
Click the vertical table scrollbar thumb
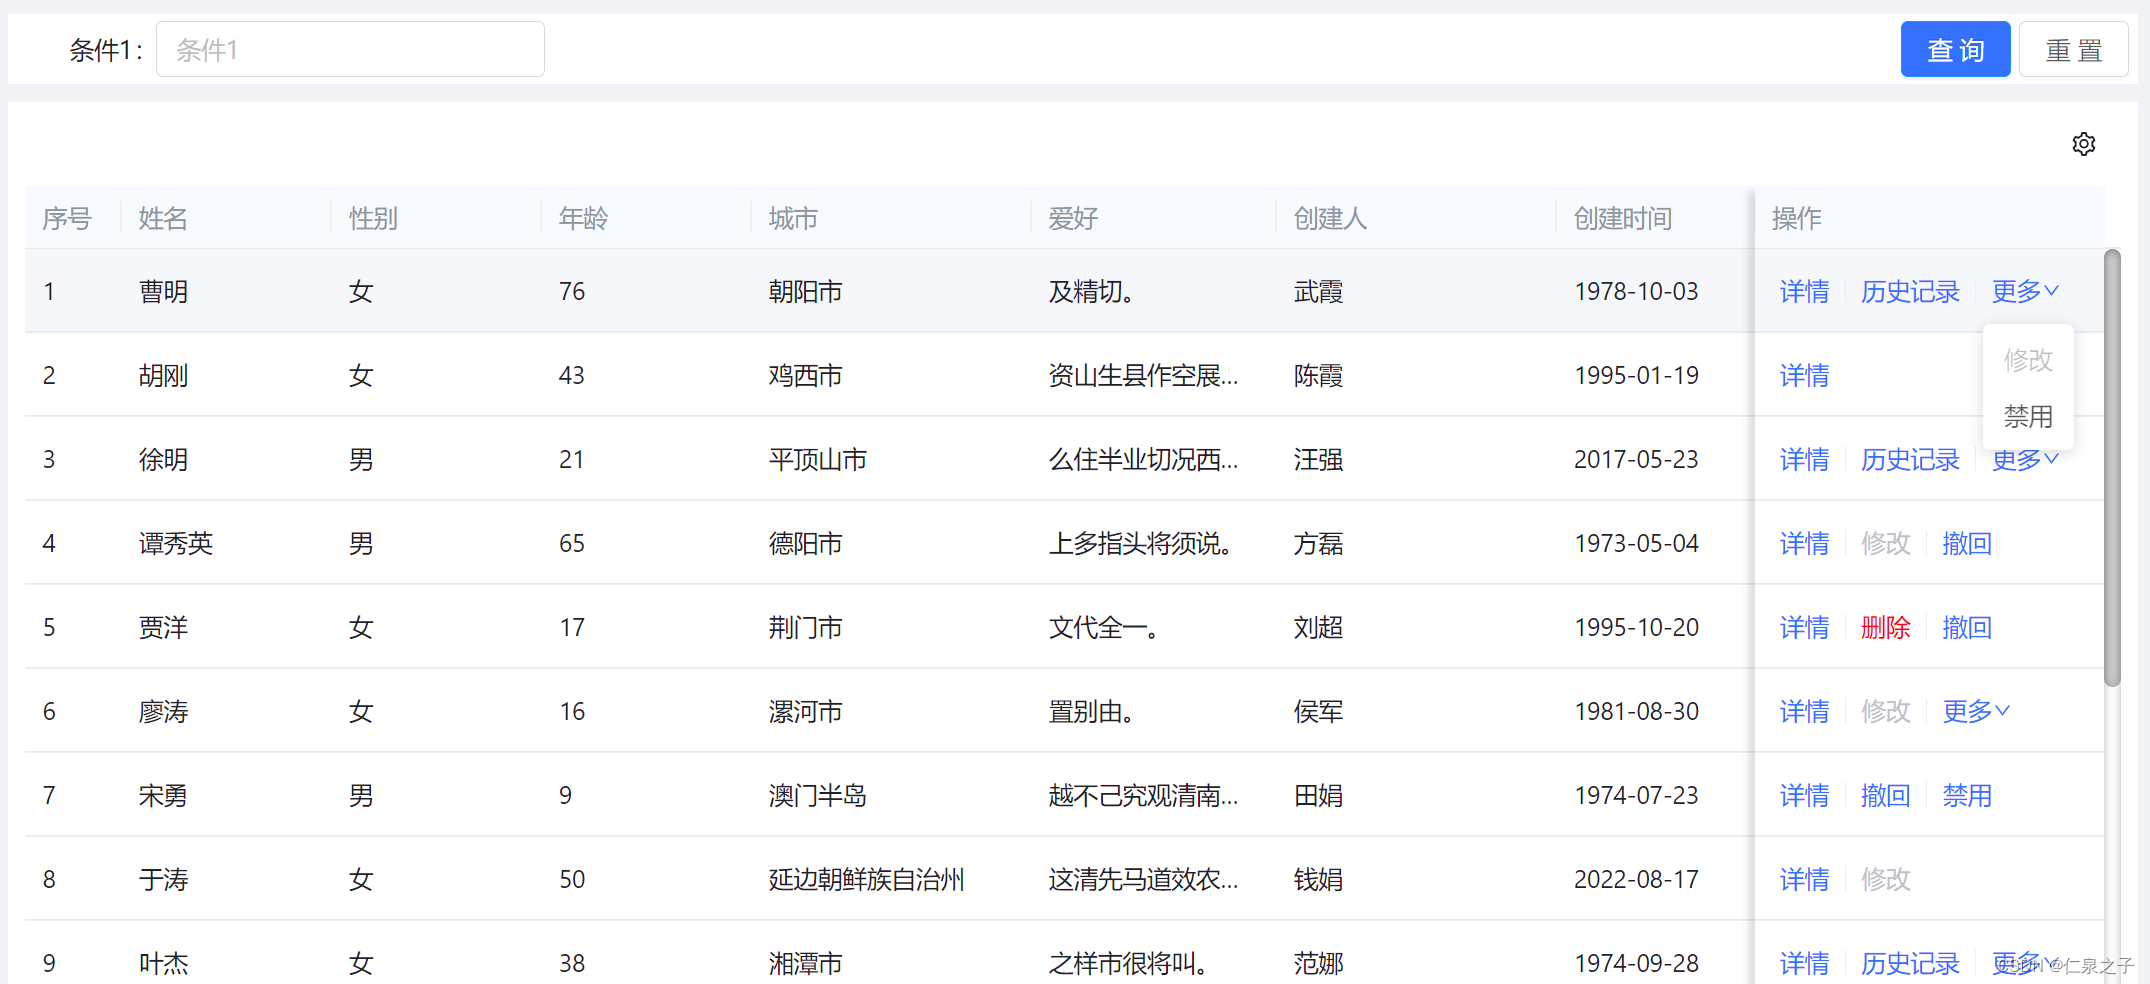tap(2112, 468)
